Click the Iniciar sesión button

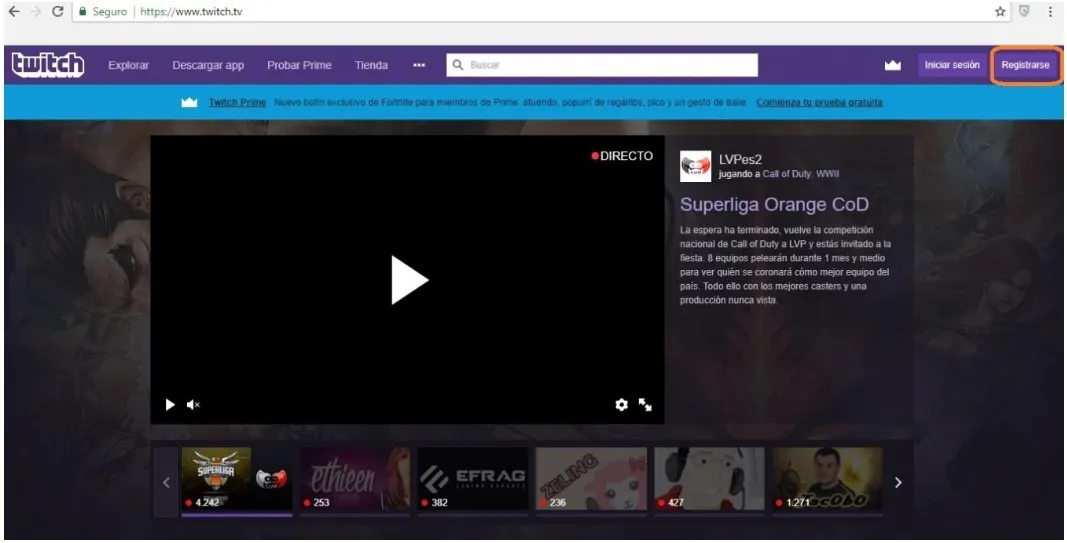tap(952, 65)
